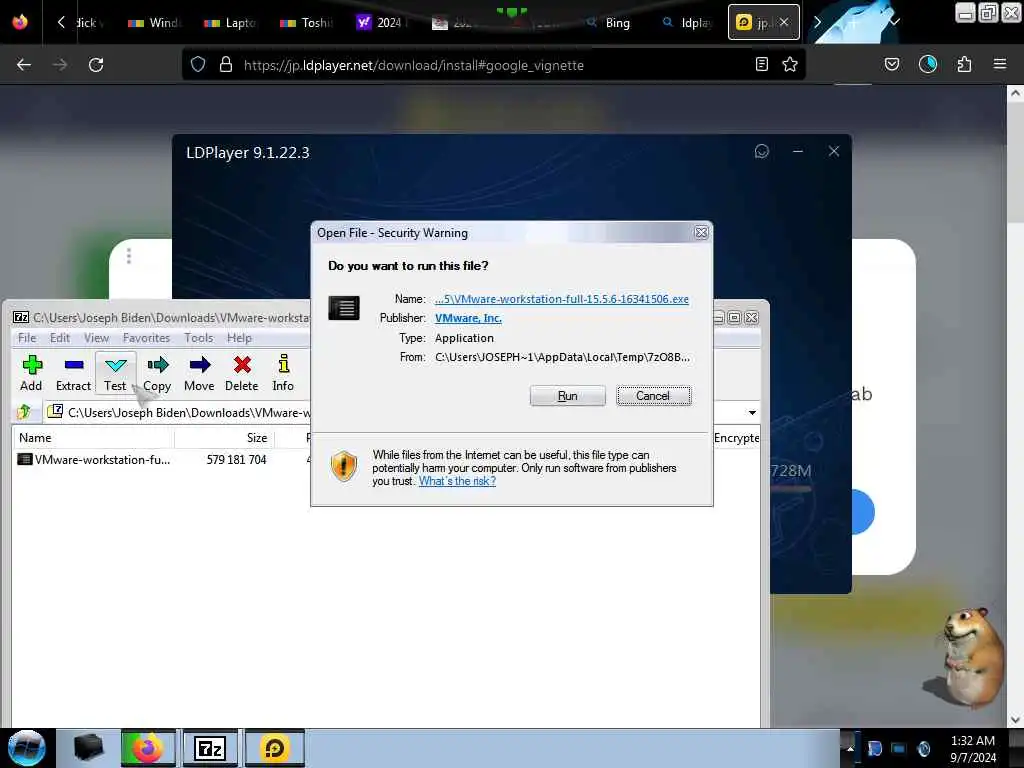Viewport: 1024px width, 768px height.
Task: Expand the 7-Zip address path dropdown
Action: 752,413
